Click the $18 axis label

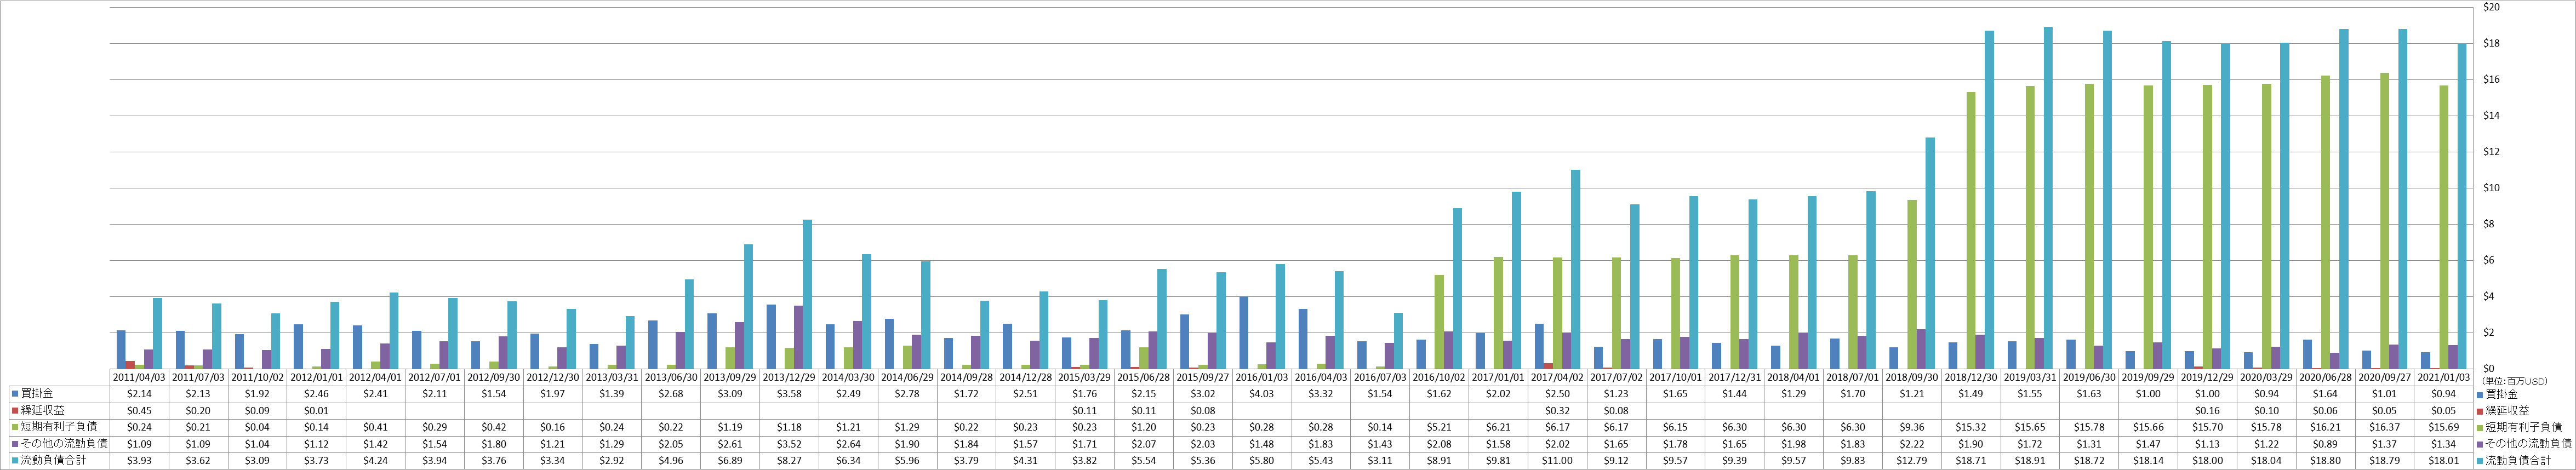(x=2491, y=44)
